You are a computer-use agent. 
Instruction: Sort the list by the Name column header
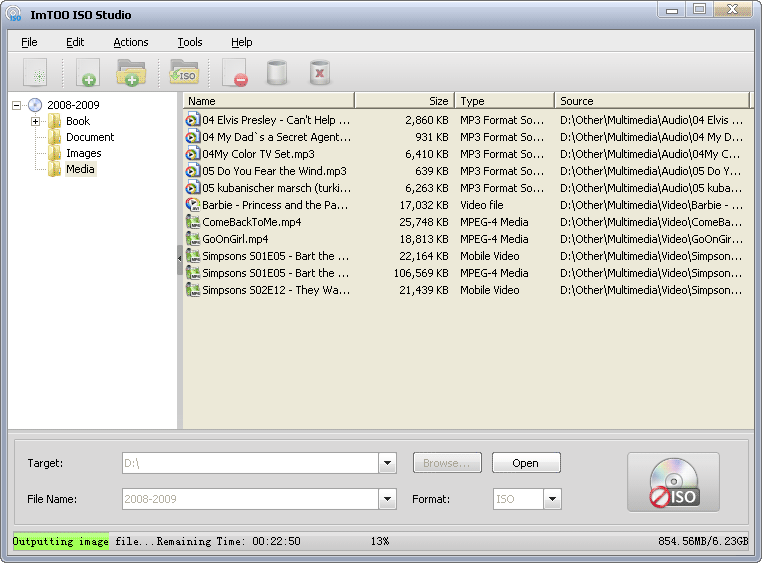(269, 101)
